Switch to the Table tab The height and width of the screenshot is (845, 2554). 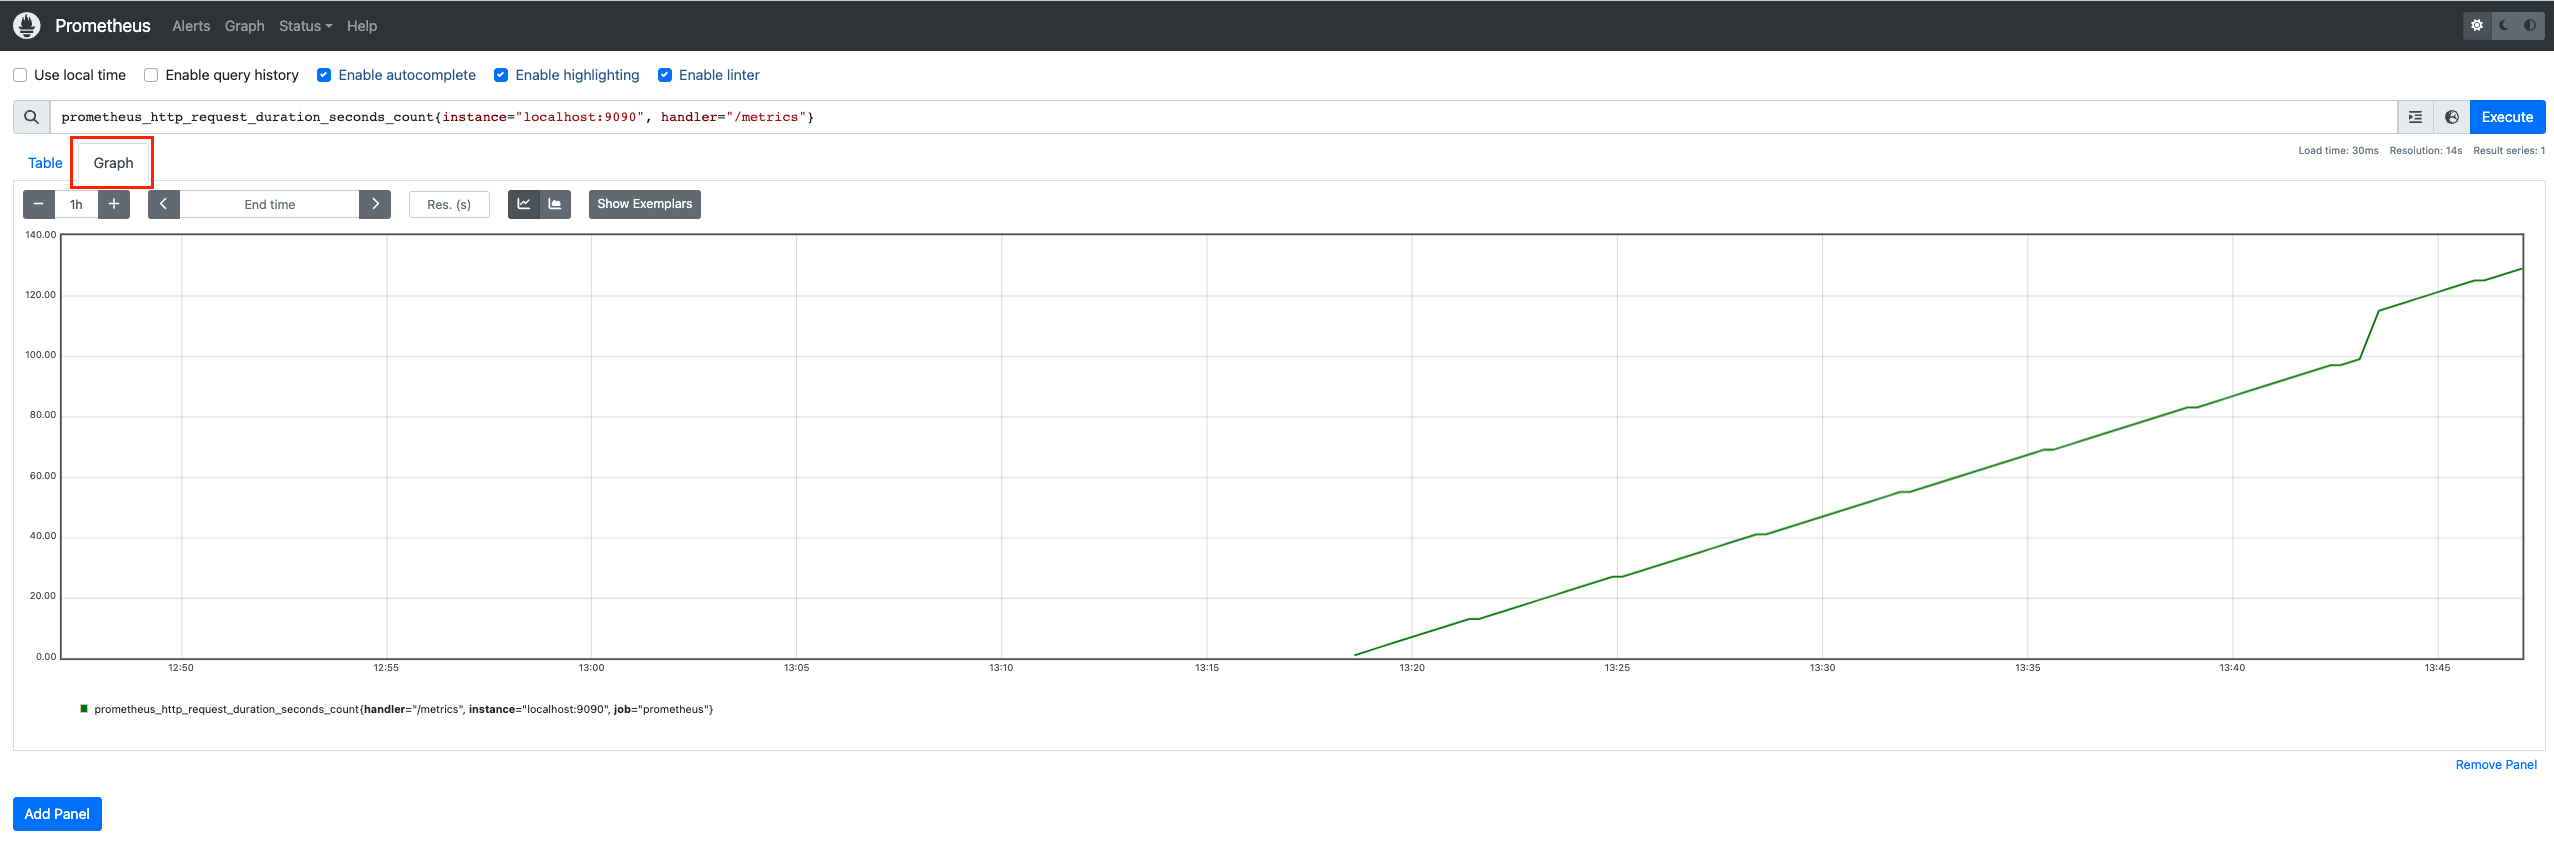coord(45,163)
